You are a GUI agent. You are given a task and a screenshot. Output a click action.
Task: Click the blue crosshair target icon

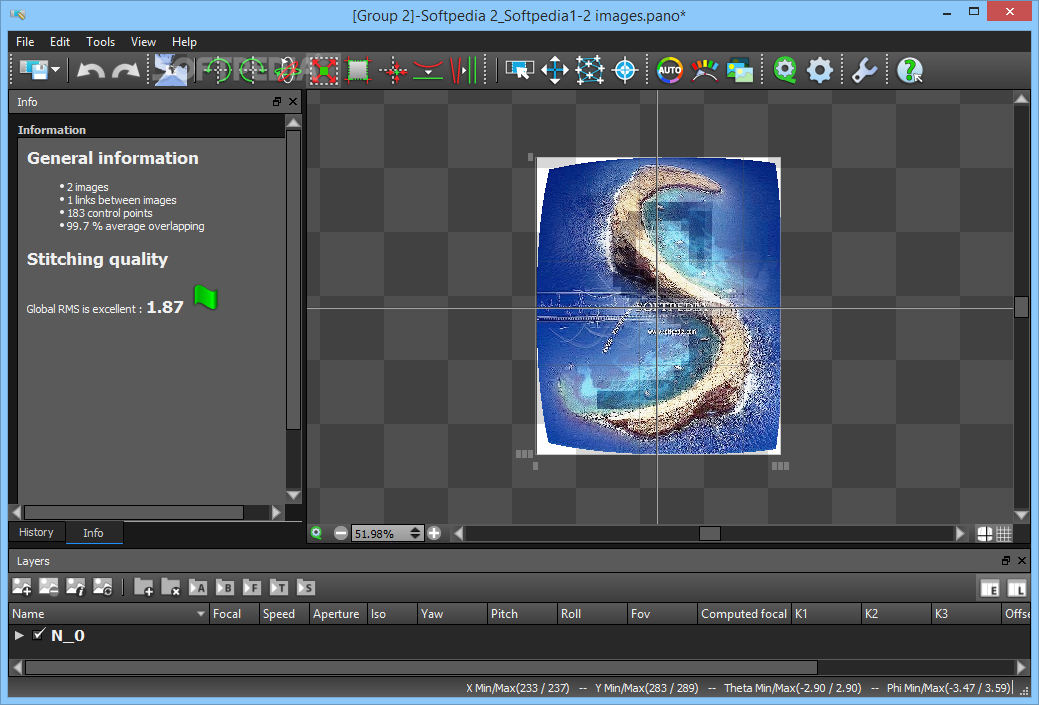click(x=625, y=70)
